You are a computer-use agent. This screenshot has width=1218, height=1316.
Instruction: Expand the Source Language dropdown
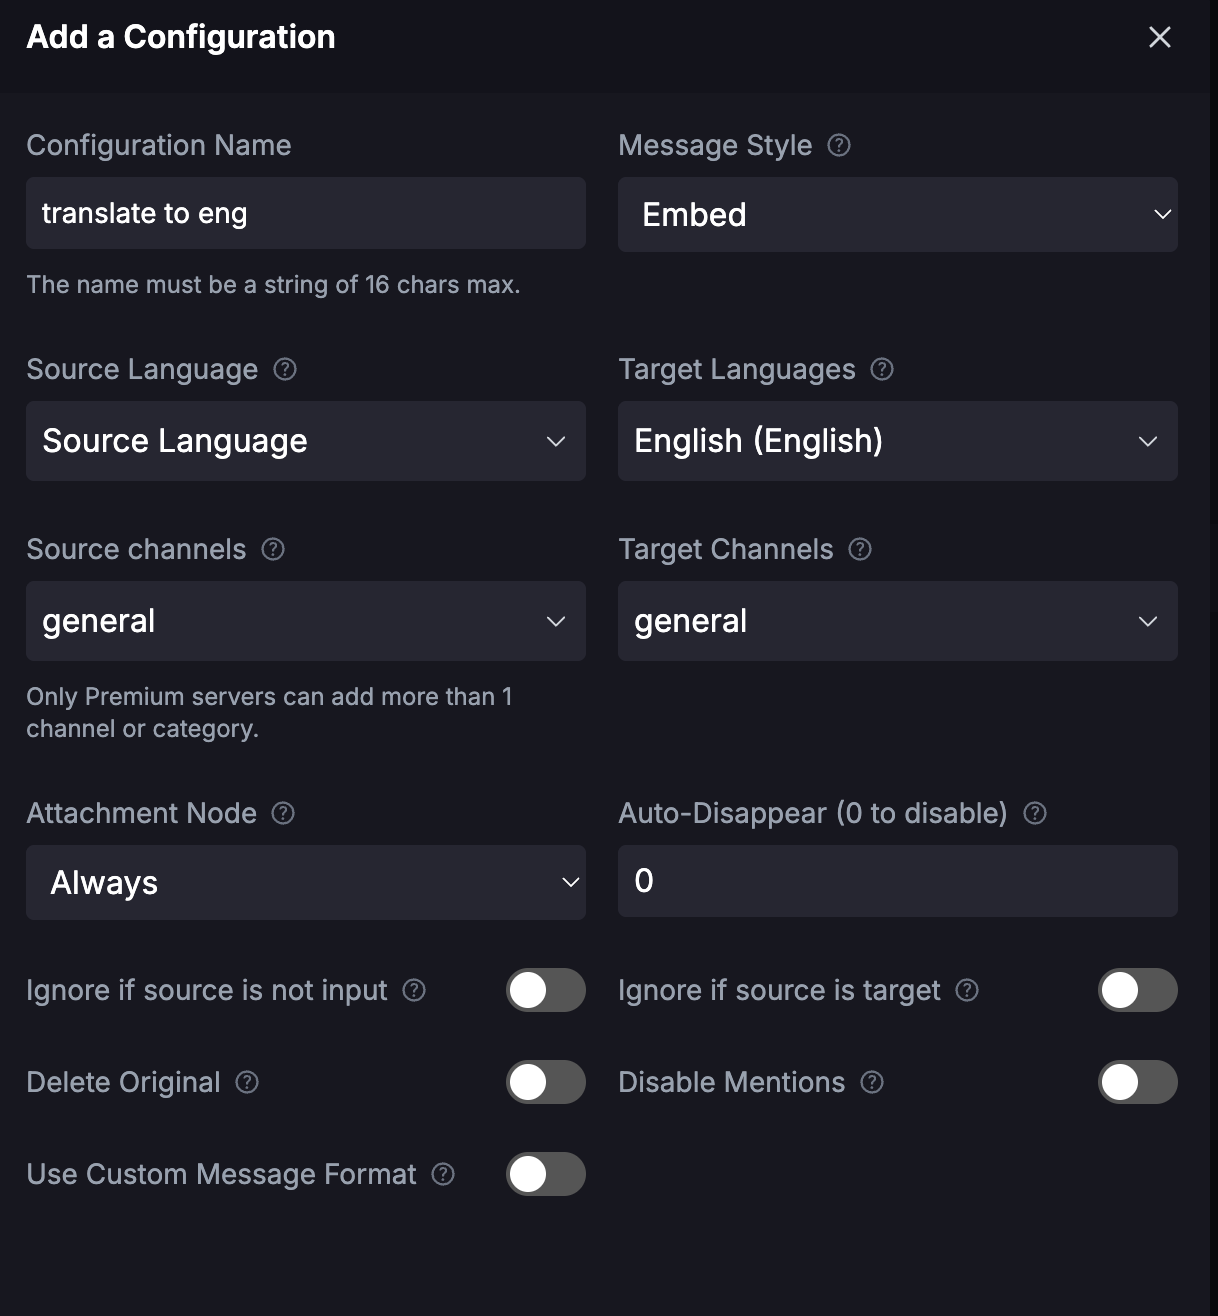(x=306, y=441)
